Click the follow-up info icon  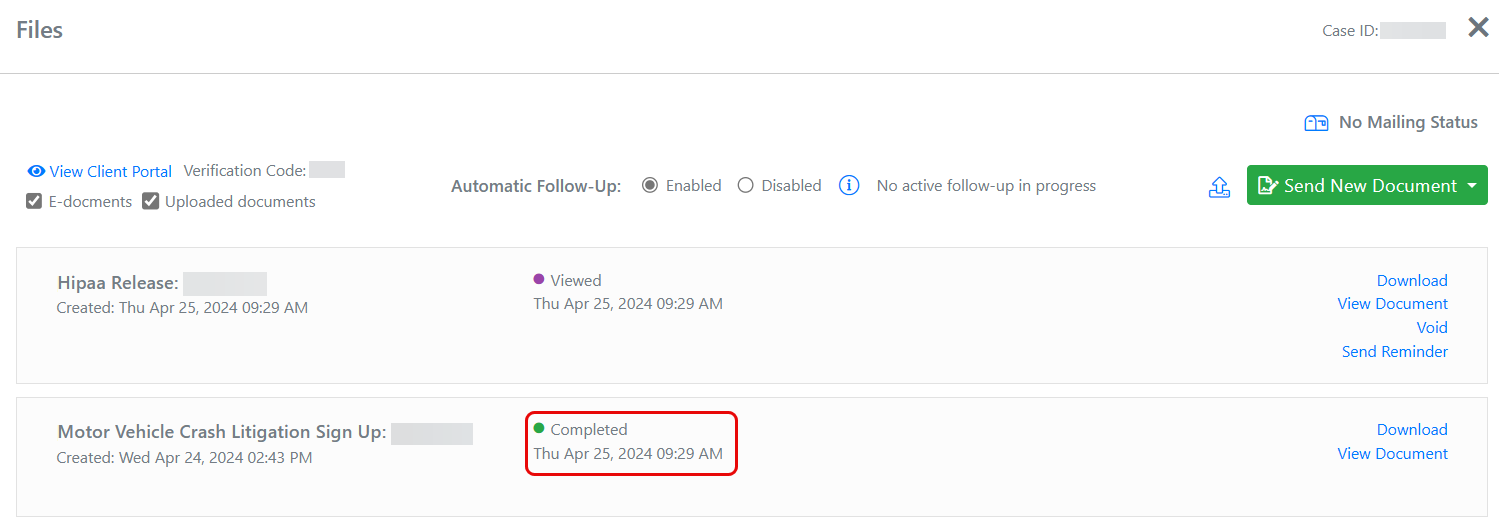[849, 186]
